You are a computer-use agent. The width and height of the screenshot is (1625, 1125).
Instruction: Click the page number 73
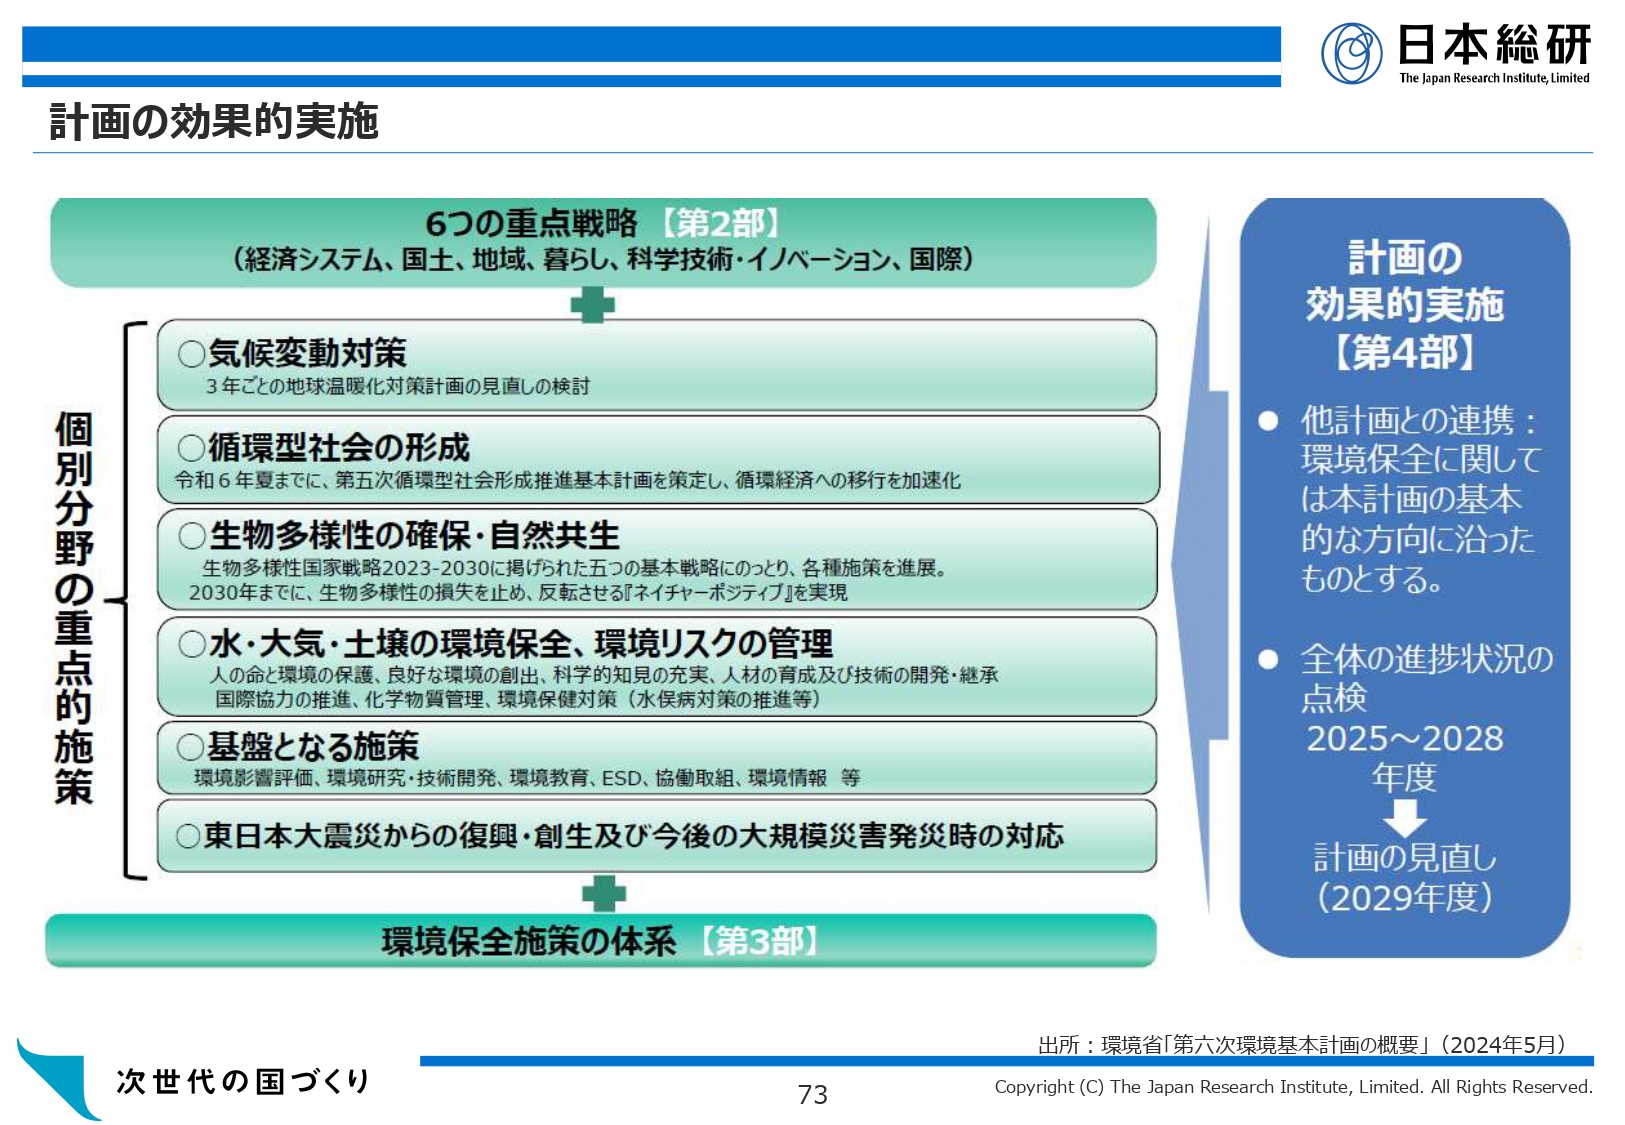[813, 1095]
